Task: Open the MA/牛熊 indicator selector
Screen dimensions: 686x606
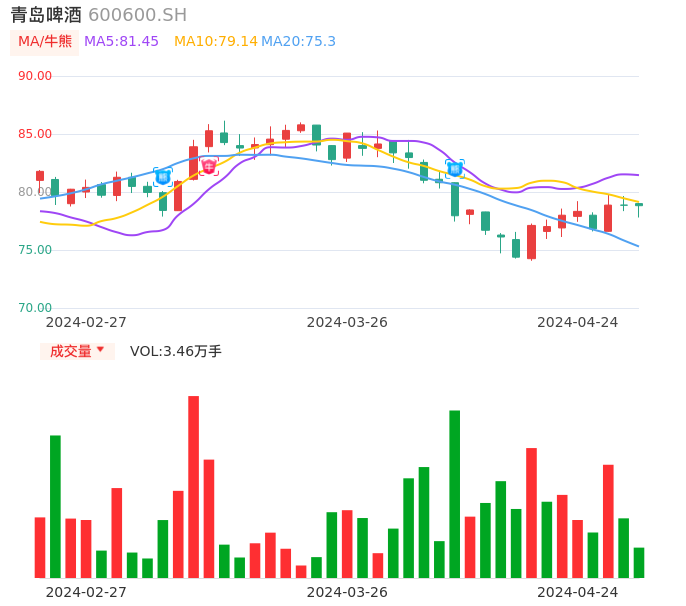Action: coord(44,41)
